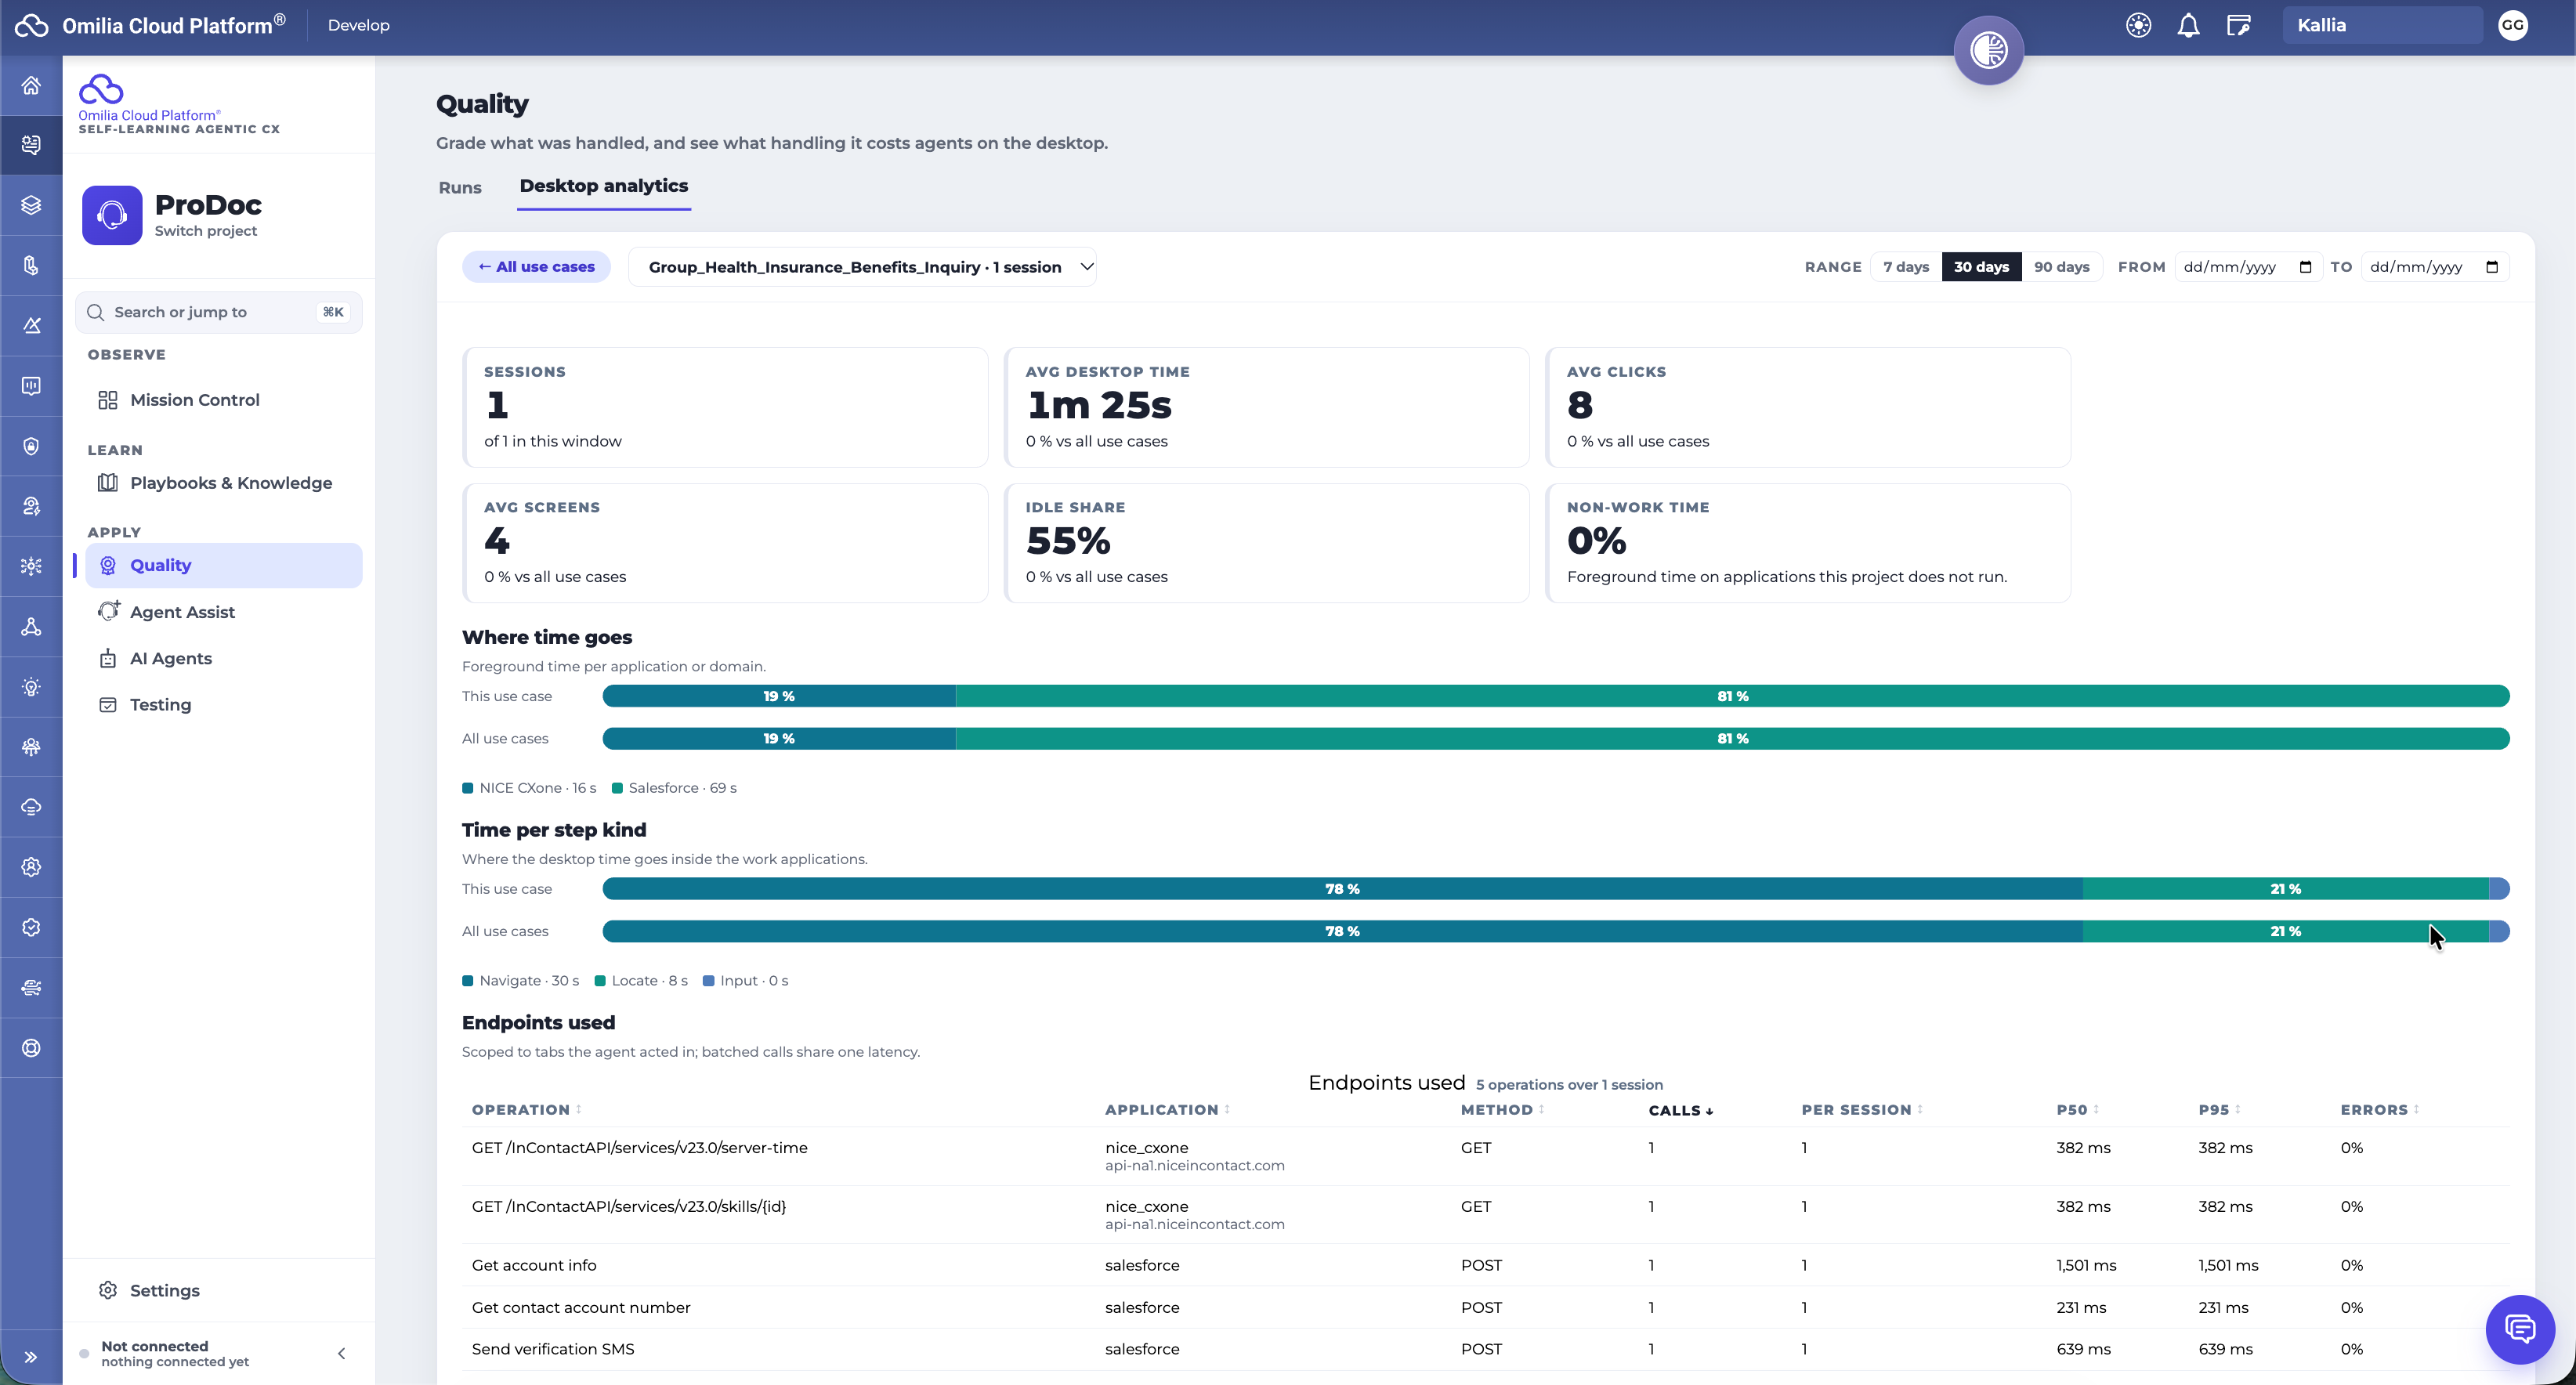Open the home icon in left rail
This screenshot has width=2576, height=1385.
[x=31, y=85]
